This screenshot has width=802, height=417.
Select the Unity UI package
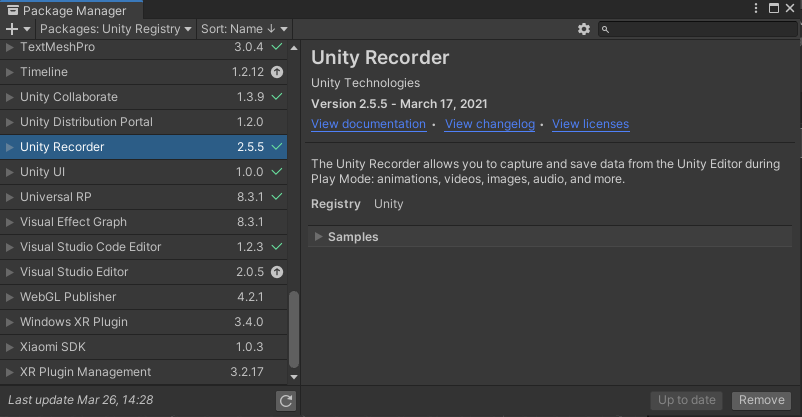tap(143, 172)
